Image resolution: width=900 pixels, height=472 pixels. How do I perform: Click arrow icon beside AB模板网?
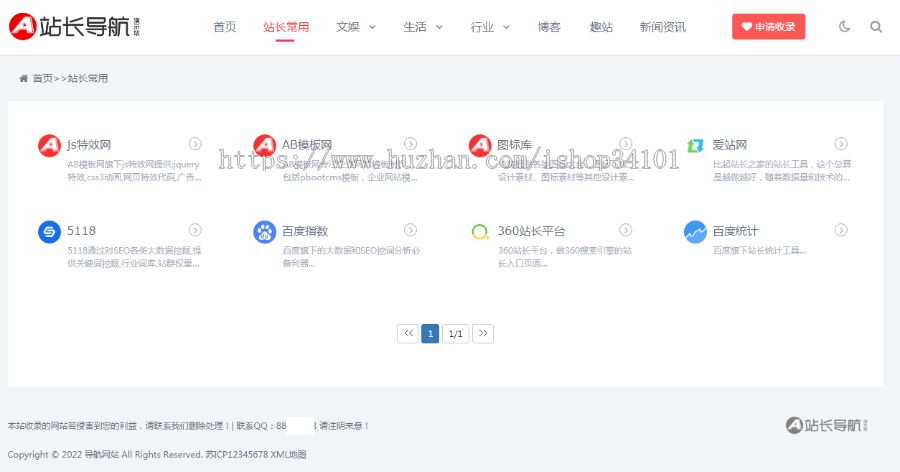coord(410,144)
